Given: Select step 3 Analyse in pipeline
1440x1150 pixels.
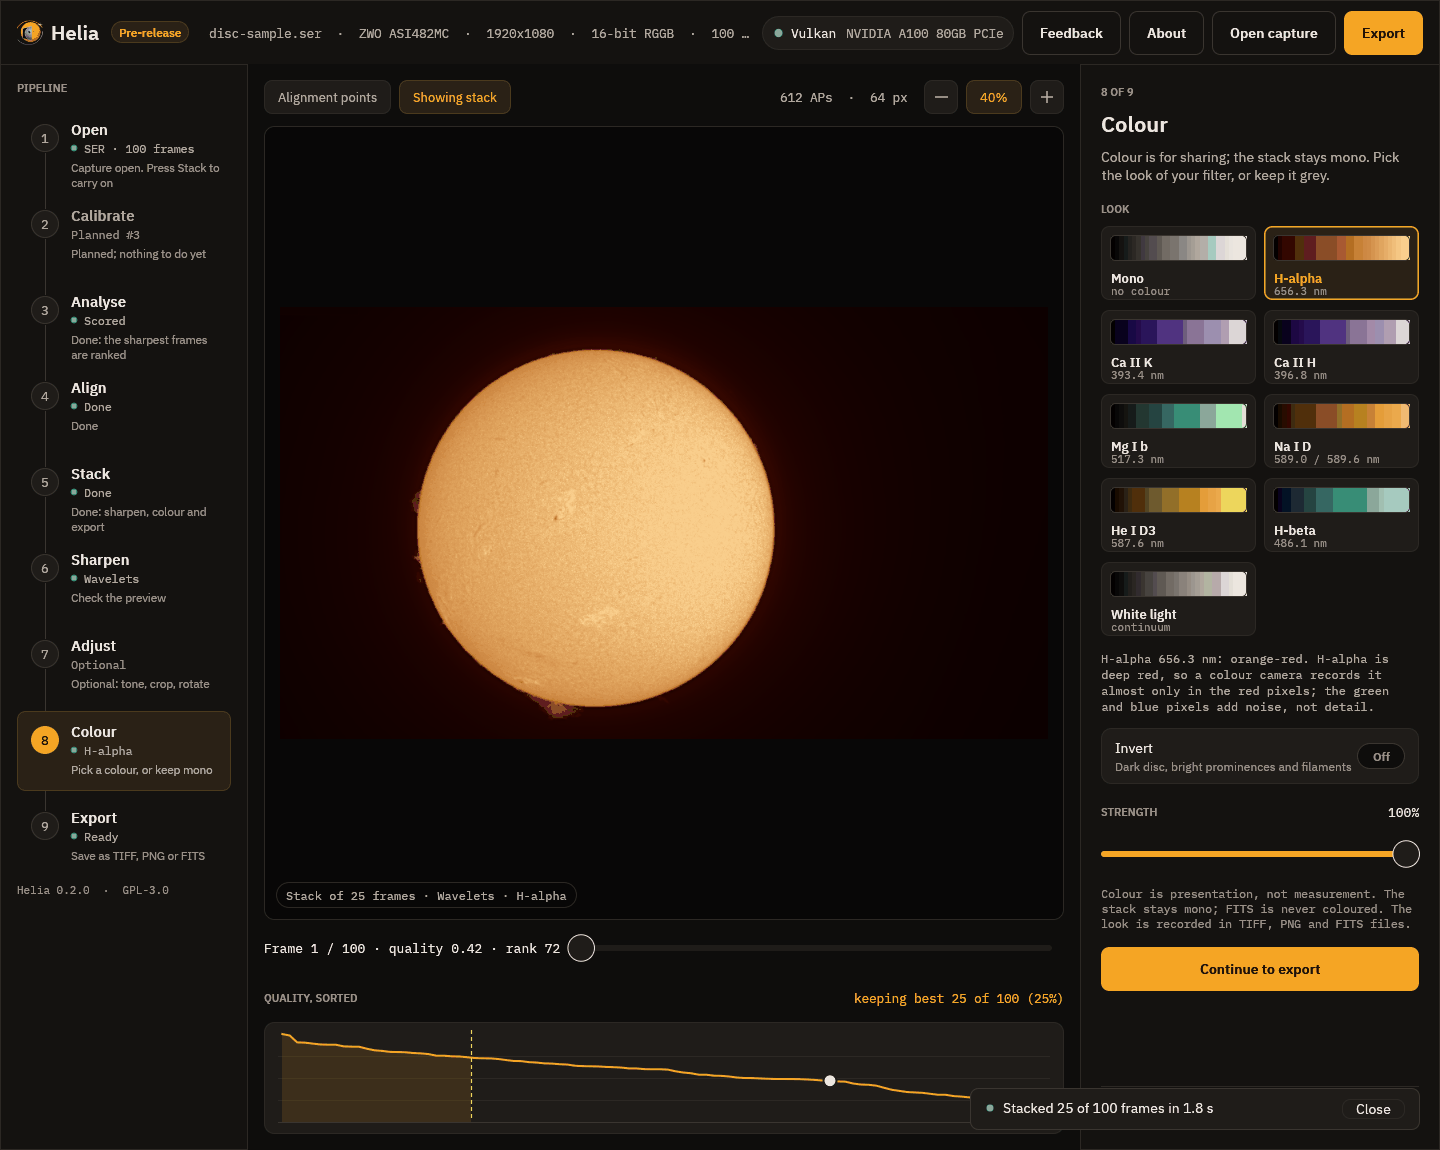Looking at the screenshot, I should click(x=124, y=327).
